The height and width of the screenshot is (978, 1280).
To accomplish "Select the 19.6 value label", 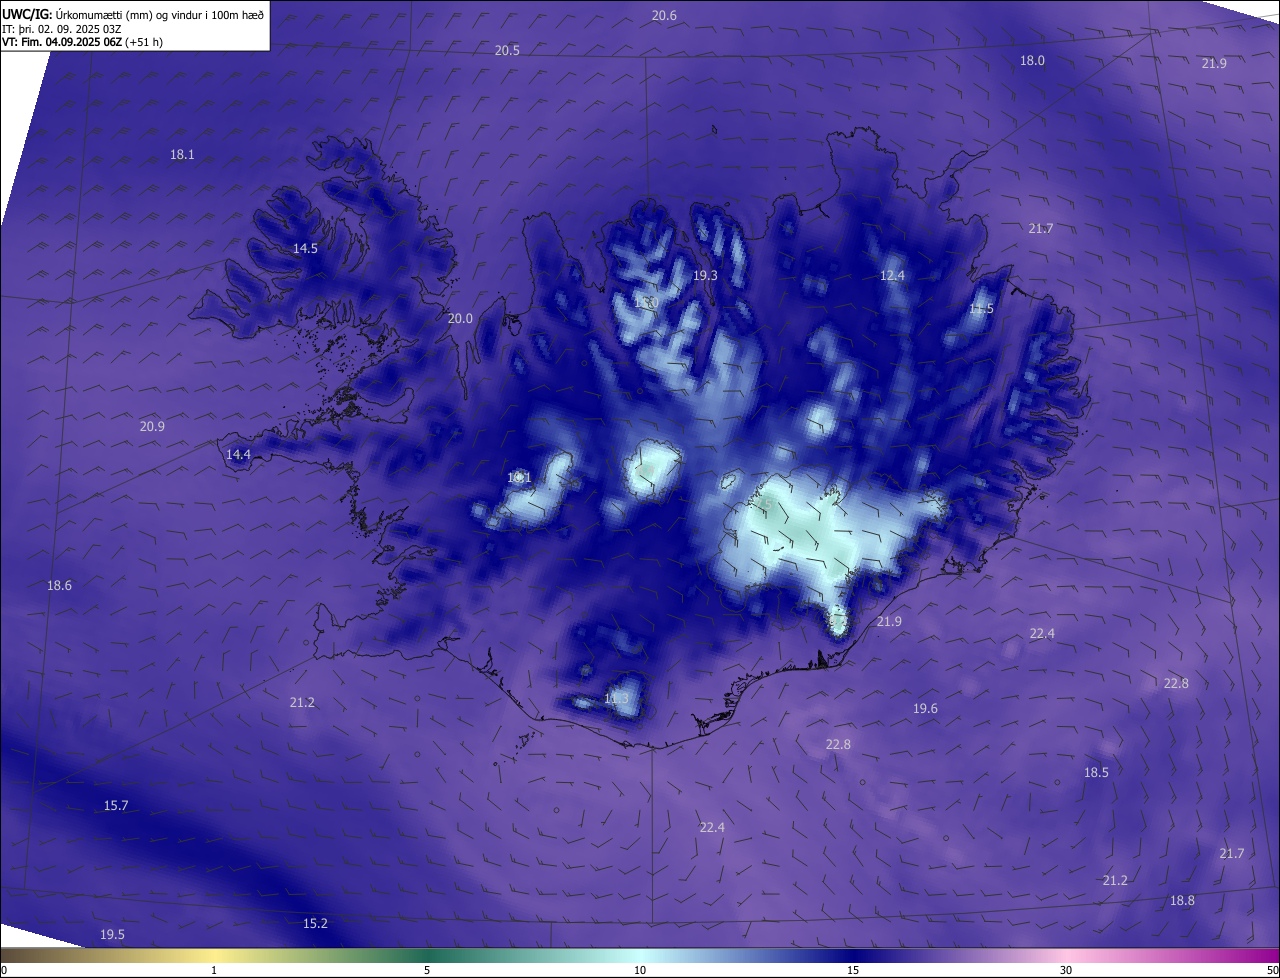I will 925,708.
